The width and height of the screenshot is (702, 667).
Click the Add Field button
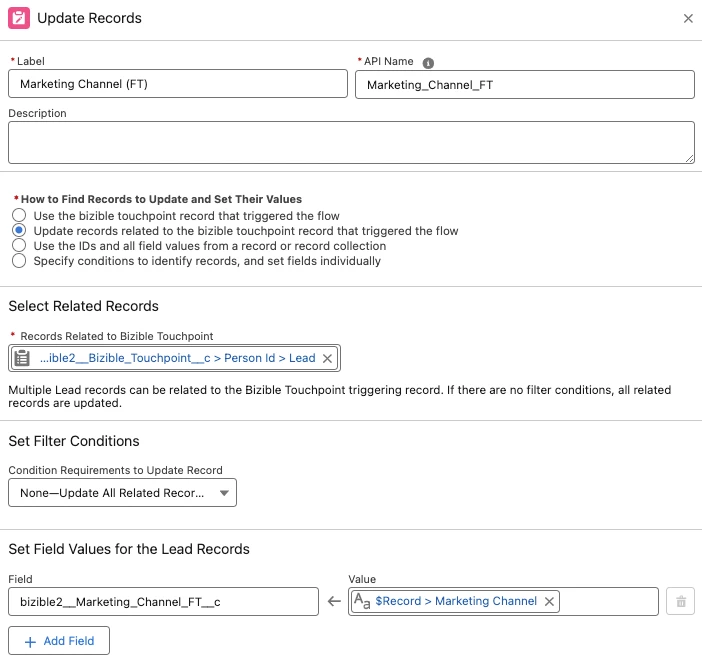(59, 641)
